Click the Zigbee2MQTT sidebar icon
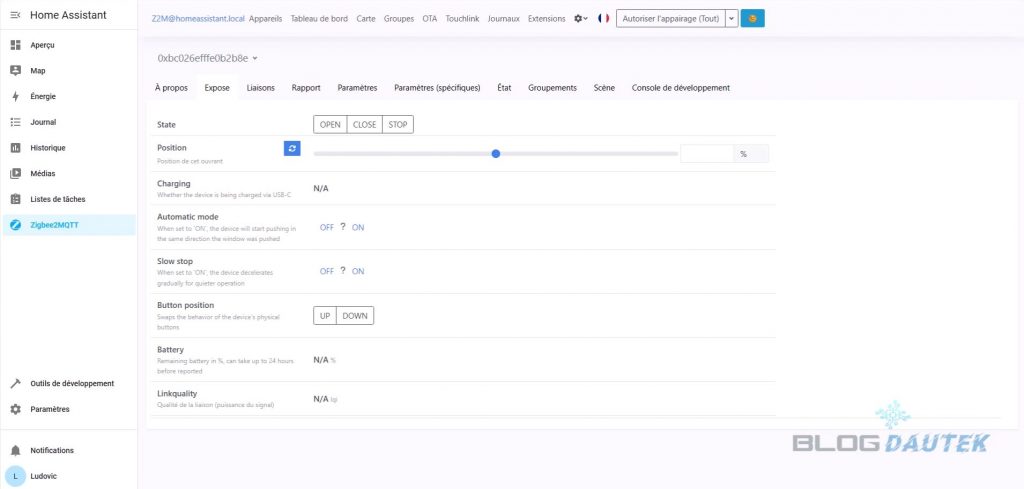This screenshot has height=489, width=1024. (15, 225)
